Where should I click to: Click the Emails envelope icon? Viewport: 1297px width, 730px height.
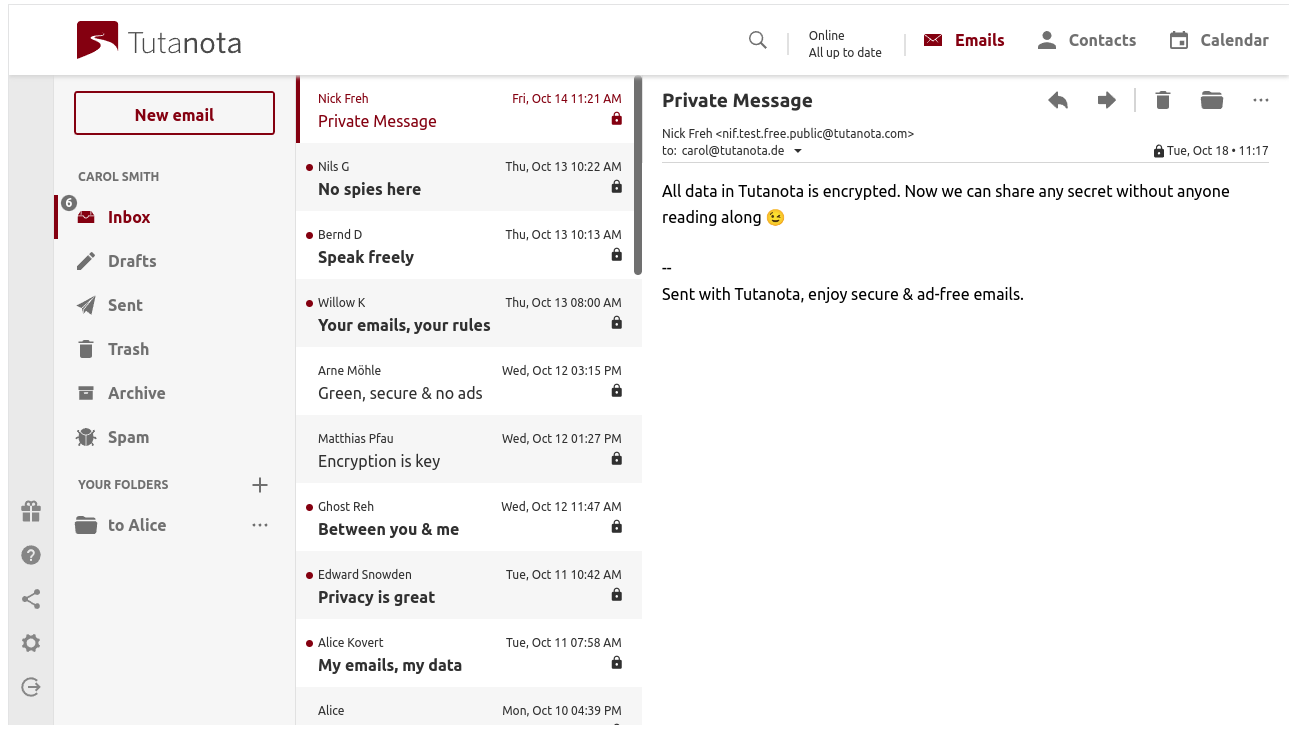(x=933, y=40)
